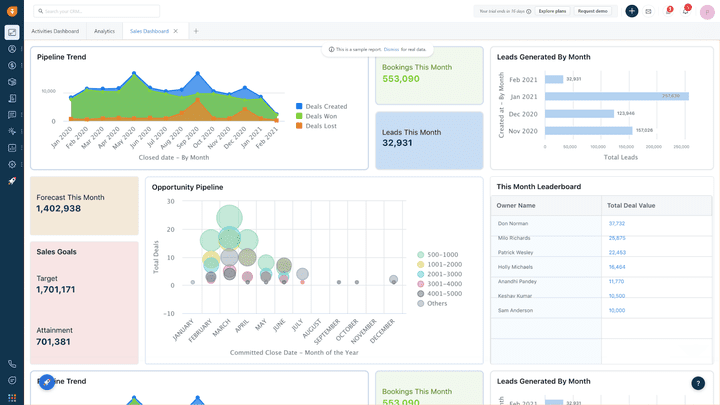Click the blue plus quick-add button
Viewport: 720px width, 405px height.
(632, 11)
